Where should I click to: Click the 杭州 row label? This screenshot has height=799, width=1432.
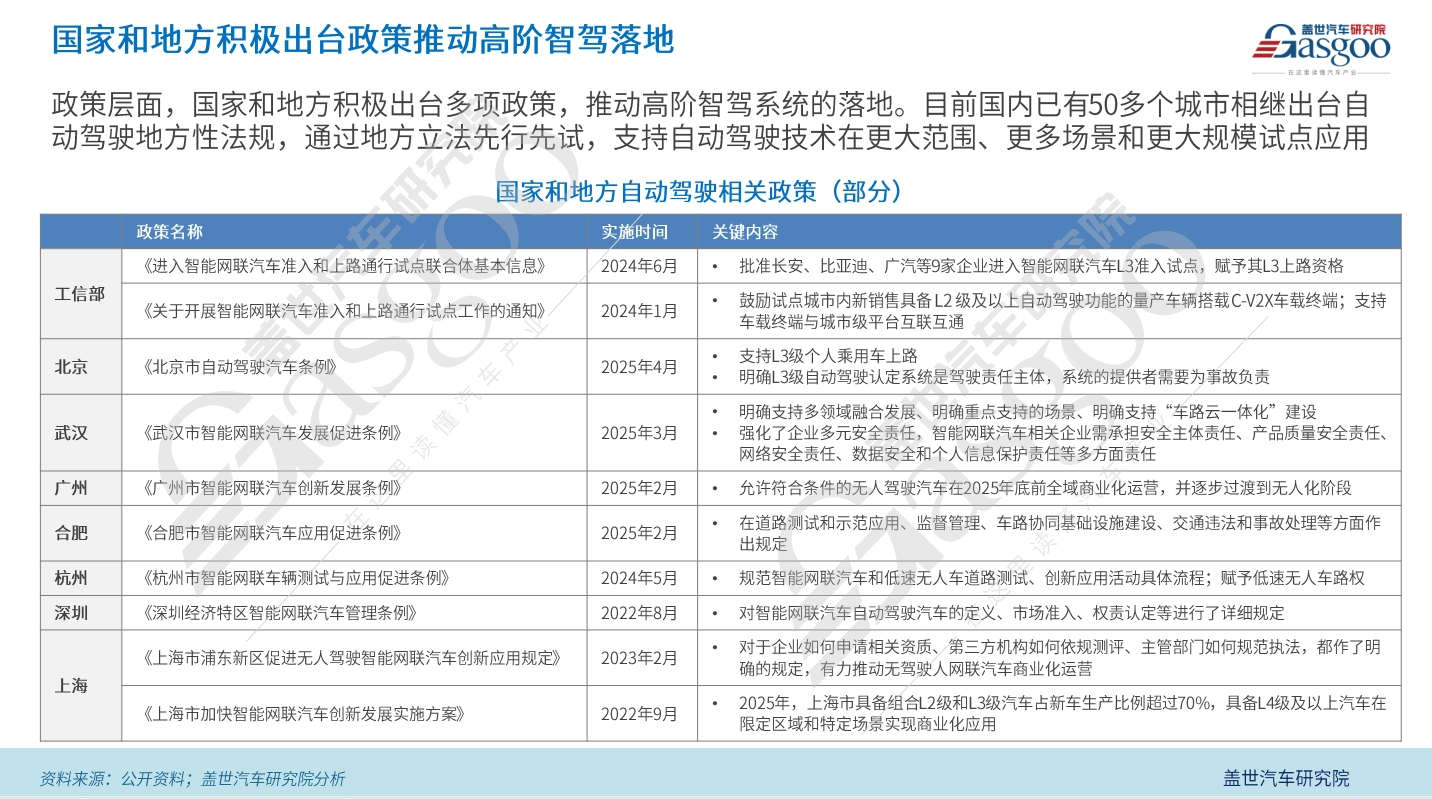coord(71,578)
